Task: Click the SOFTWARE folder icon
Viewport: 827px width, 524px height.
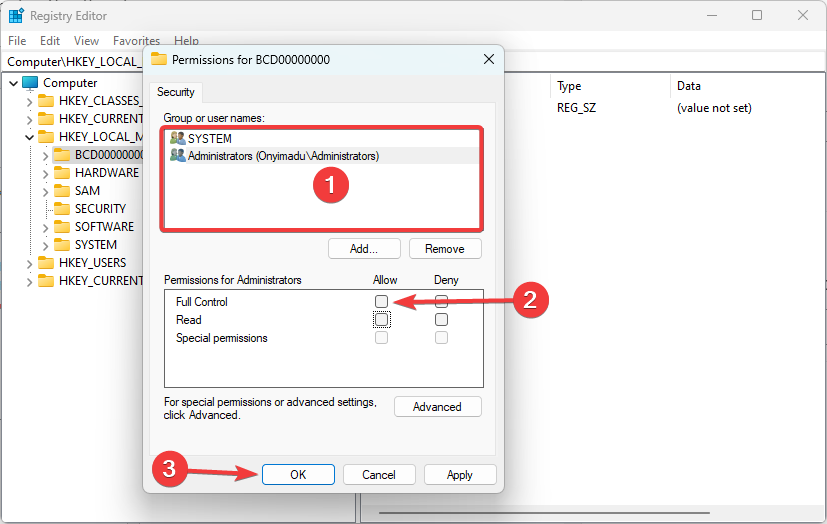Action: pos(62,227)
